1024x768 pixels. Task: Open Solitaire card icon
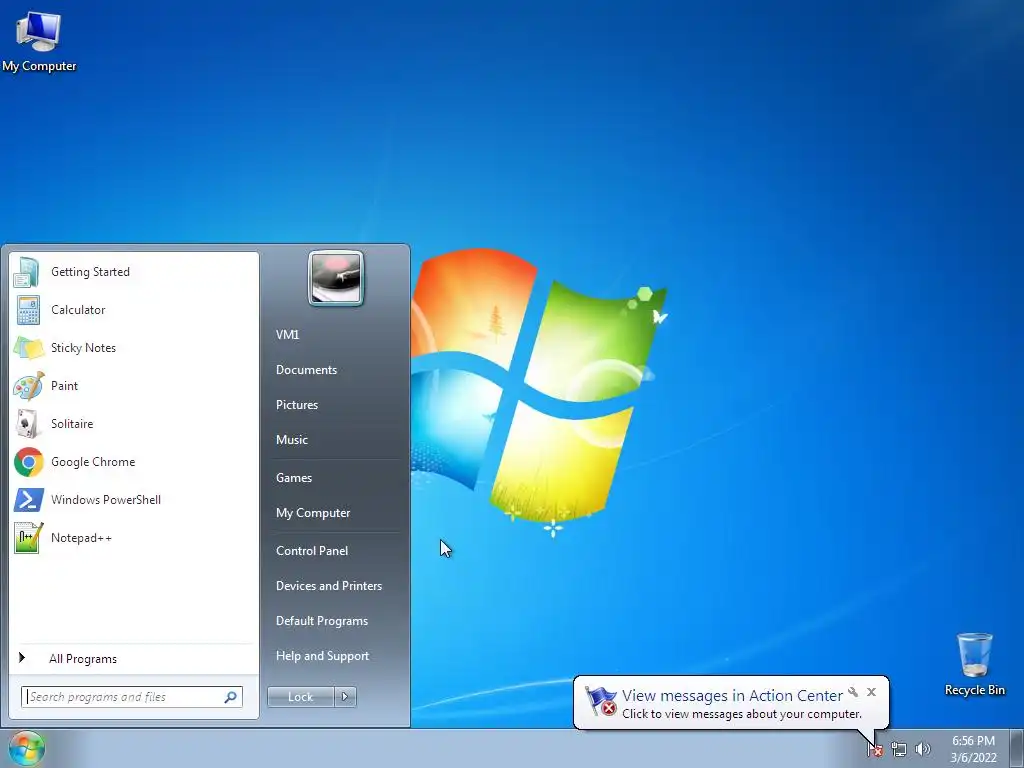tap(27, 423)
